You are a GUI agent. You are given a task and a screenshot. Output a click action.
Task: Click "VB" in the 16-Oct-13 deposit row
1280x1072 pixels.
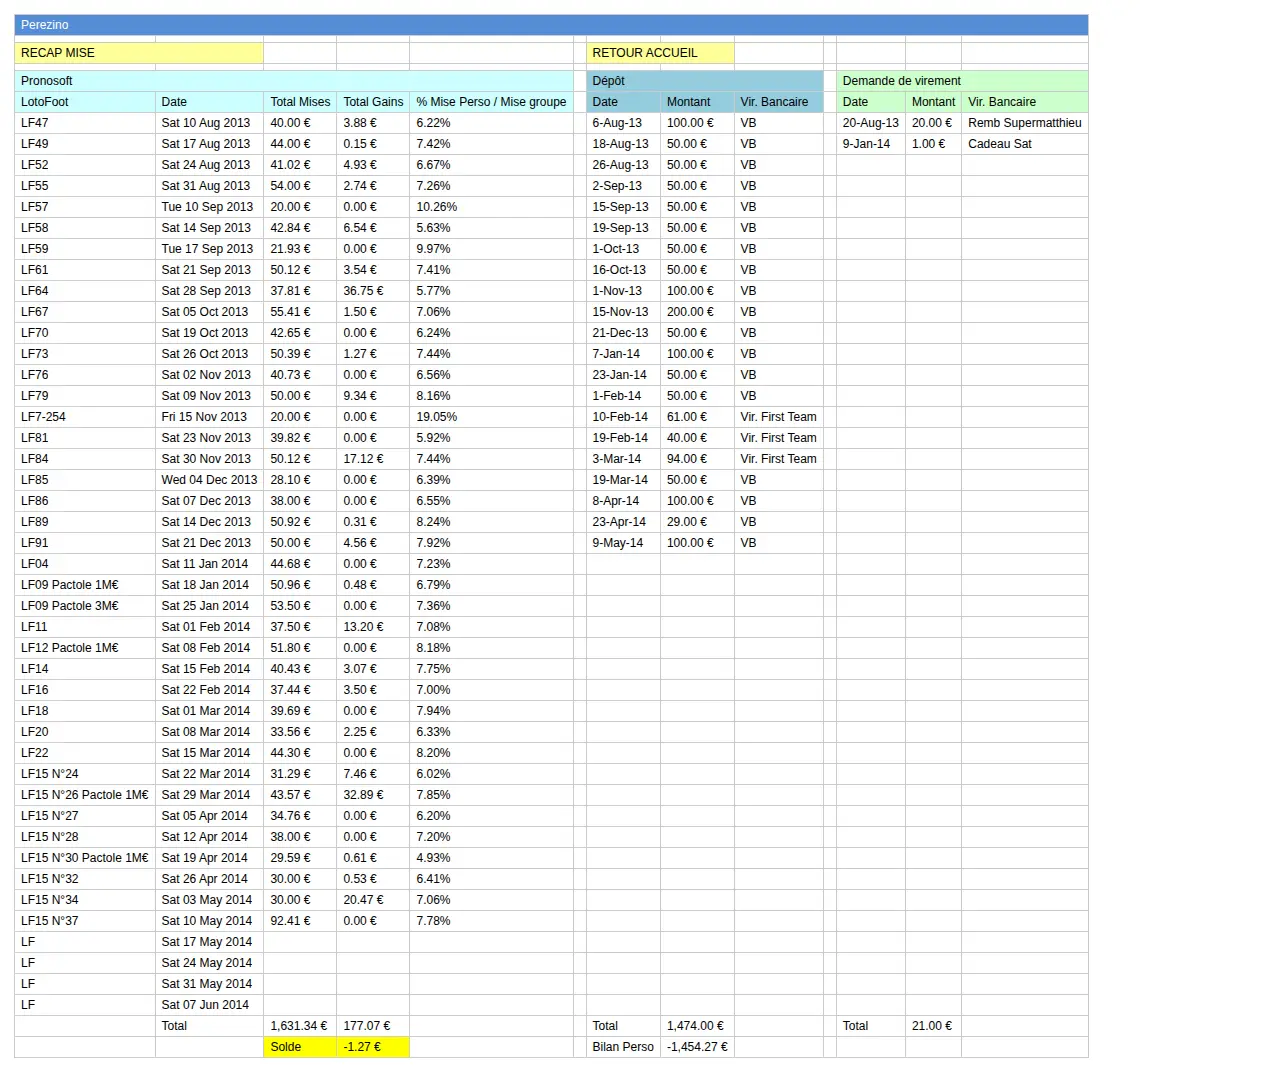pyautogui.click(x=779, y=270)
